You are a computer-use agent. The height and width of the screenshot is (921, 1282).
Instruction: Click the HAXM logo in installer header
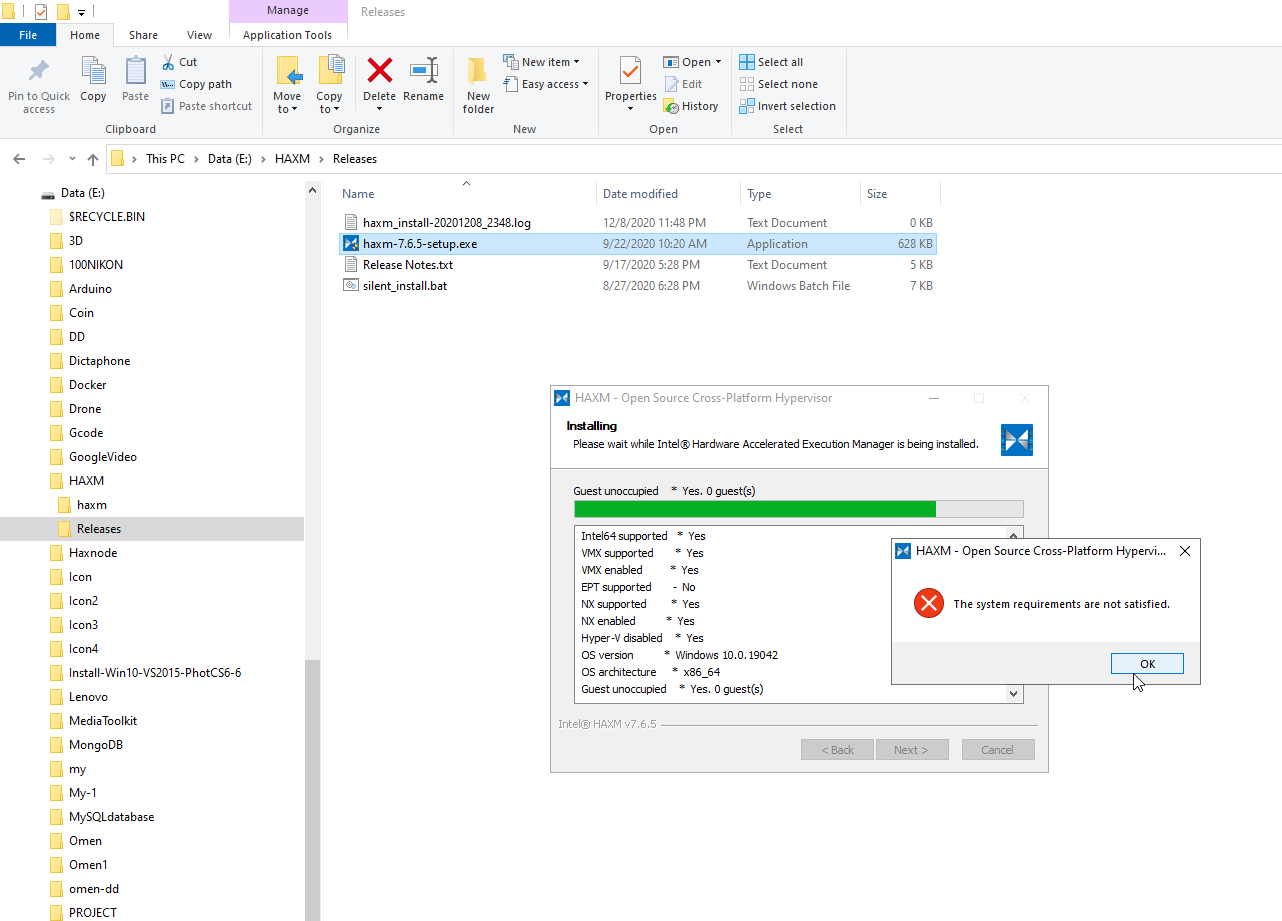[1017, 440]
